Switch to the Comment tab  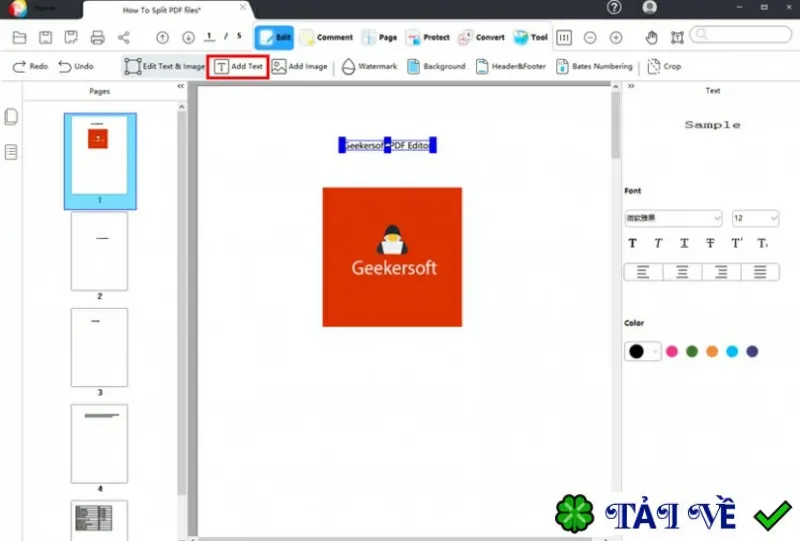327,37
